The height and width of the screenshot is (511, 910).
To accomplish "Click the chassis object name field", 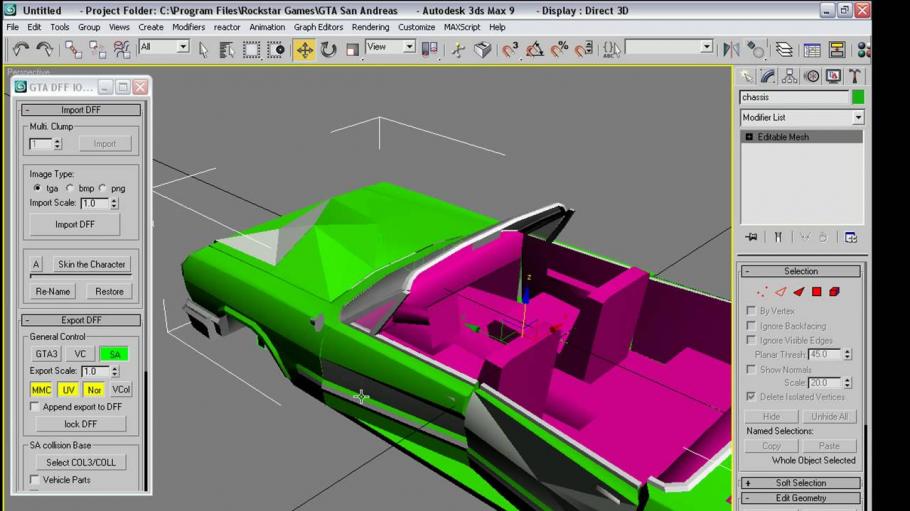I will pos(793,97).
